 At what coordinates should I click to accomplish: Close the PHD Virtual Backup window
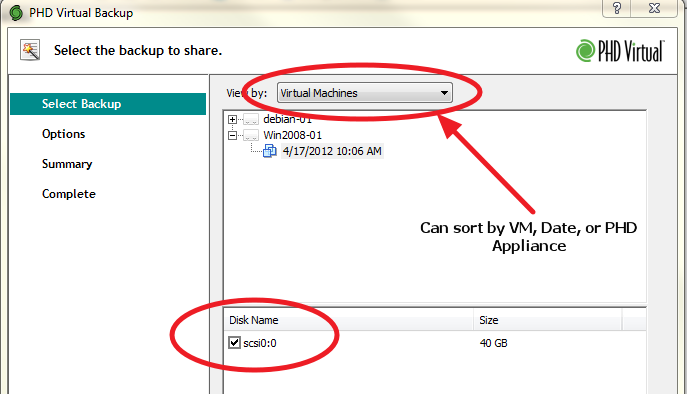tap(654, 8)
